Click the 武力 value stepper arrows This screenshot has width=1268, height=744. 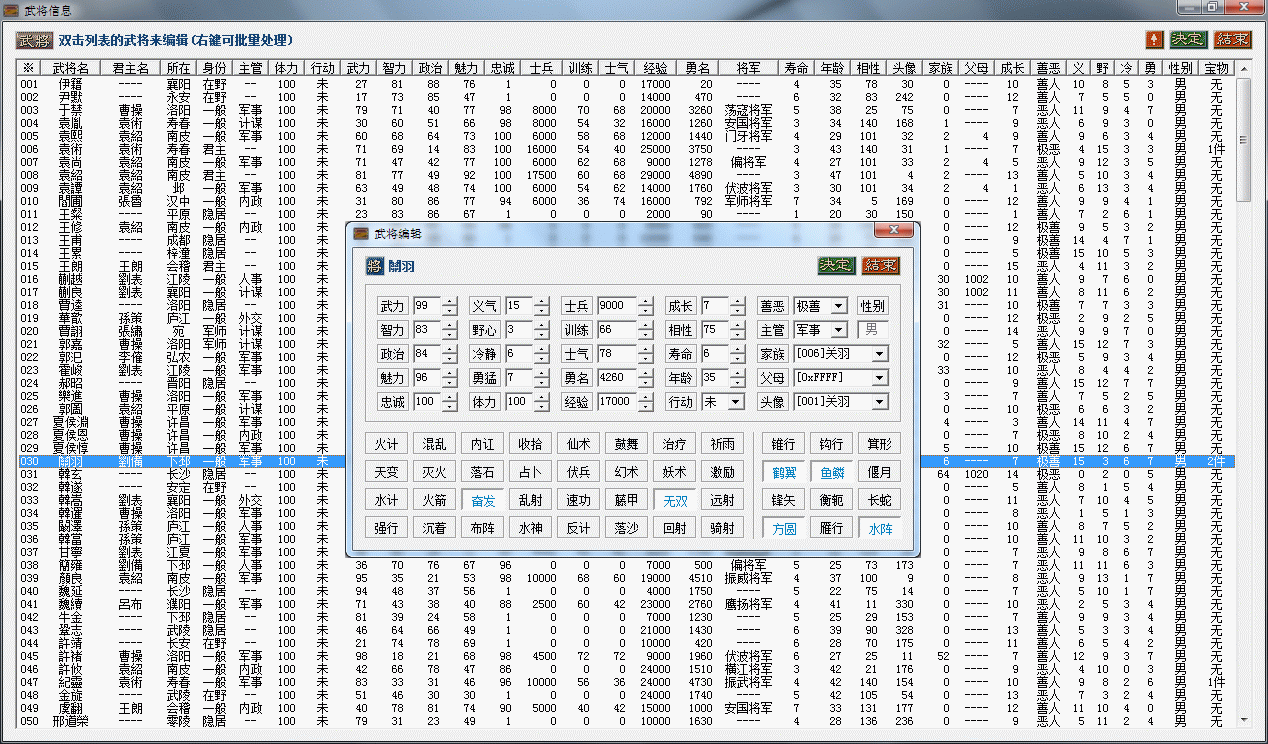(x=450, y=305)
